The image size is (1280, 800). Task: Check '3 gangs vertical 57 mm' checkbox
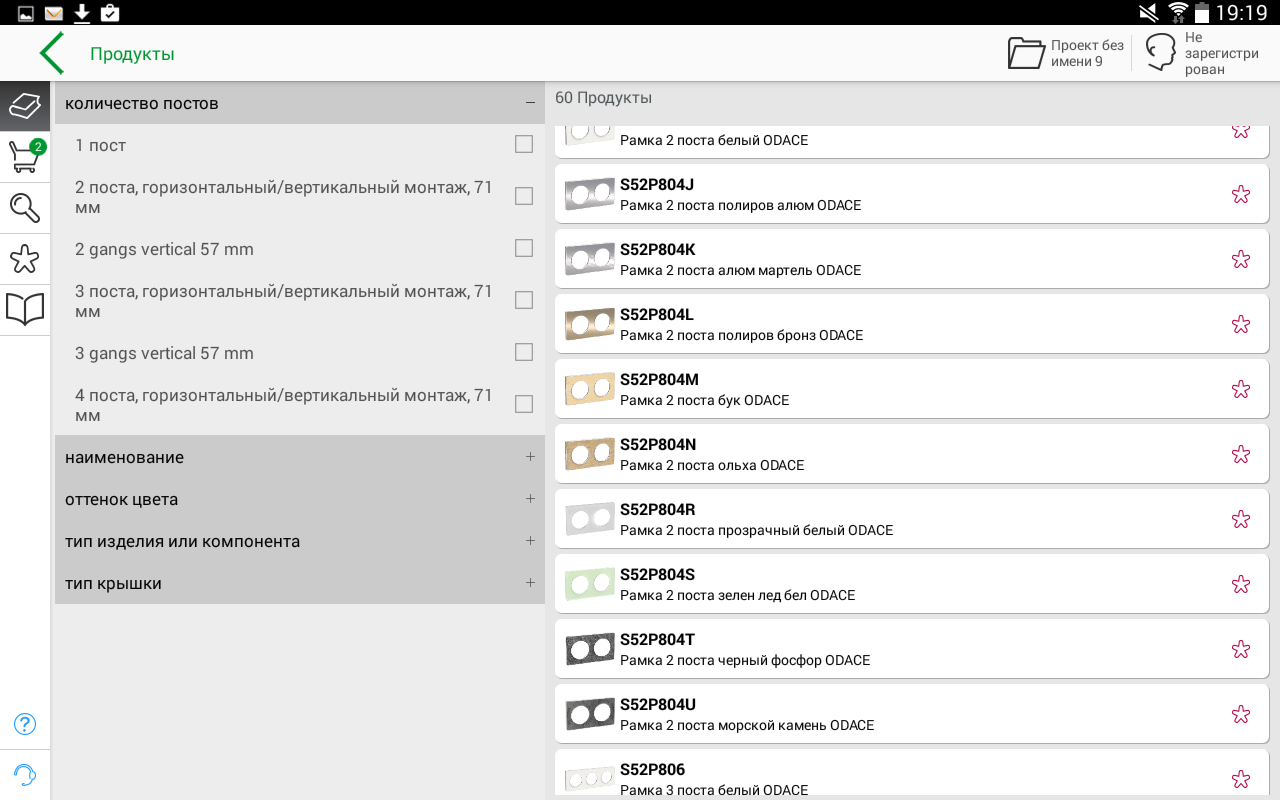click(524, 352)
